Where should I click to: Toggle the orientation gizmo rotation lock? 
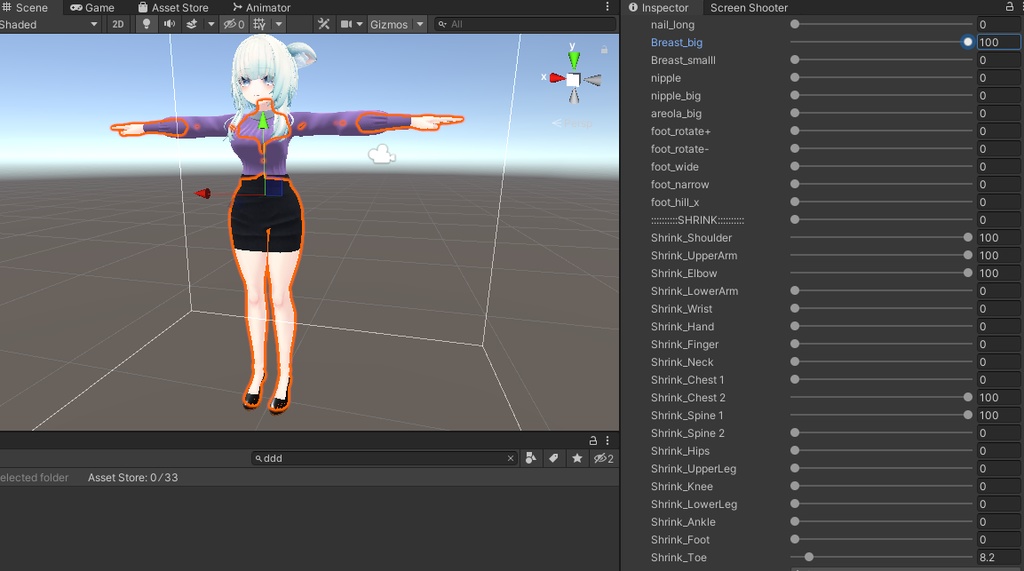click(604, 50)
